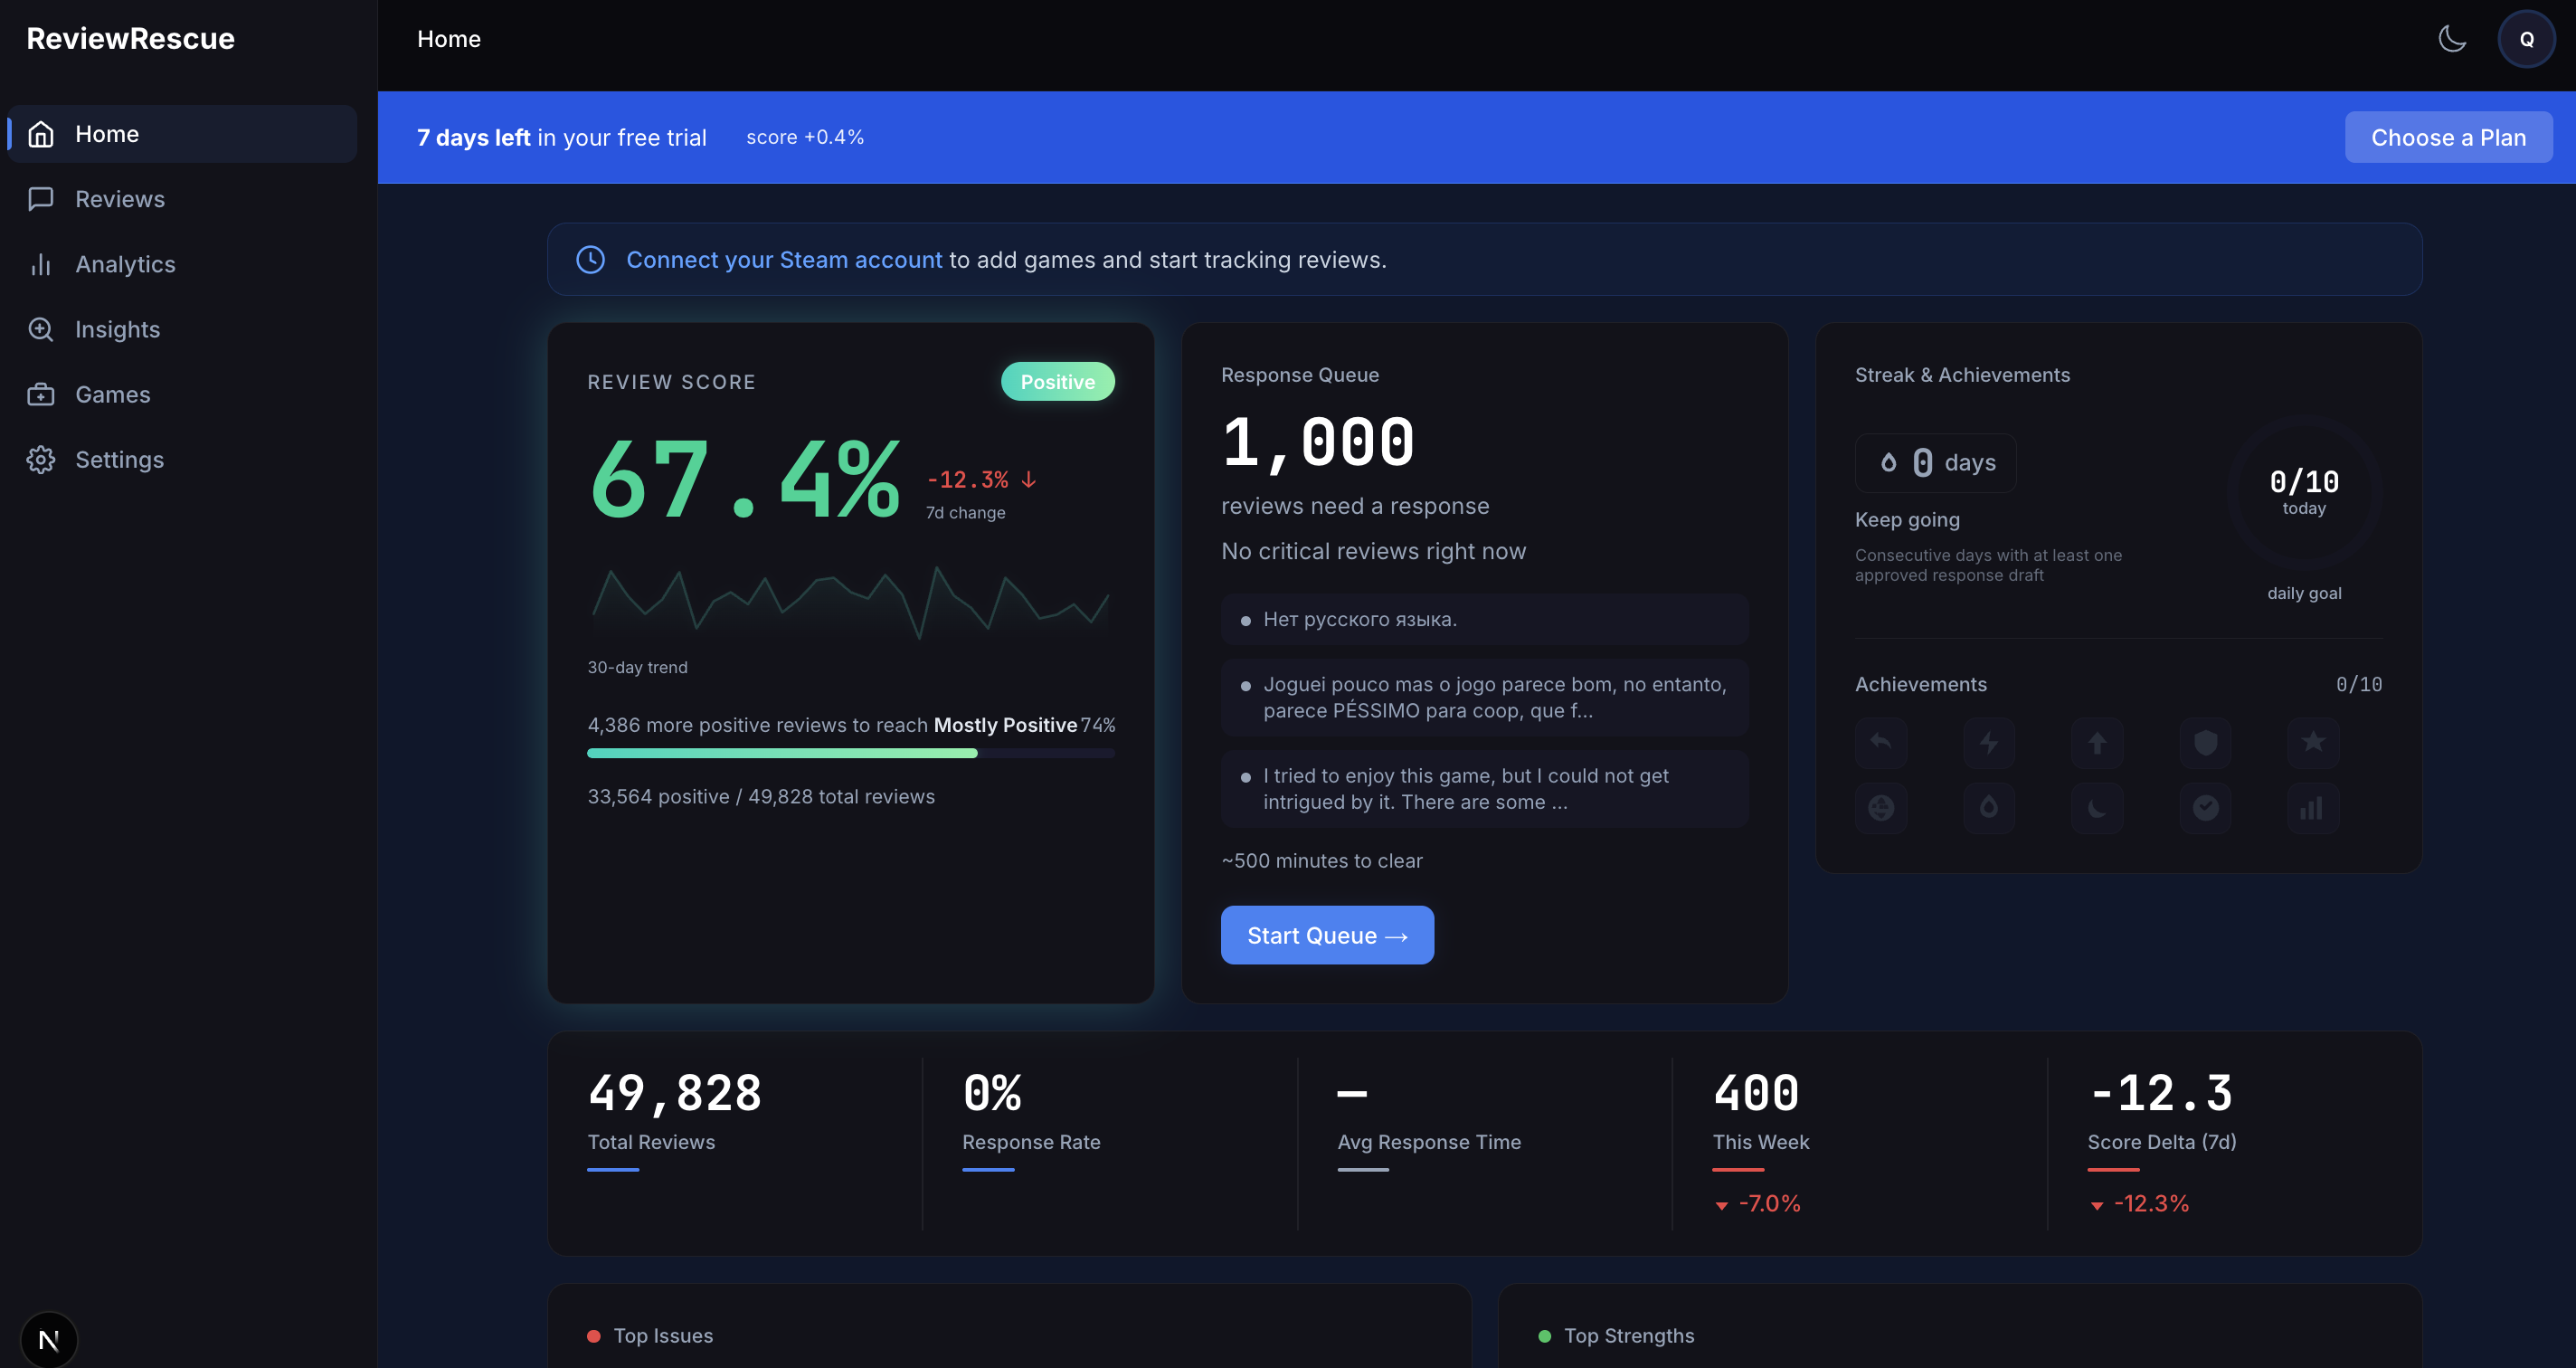This screenshot has width=2576, height=1368.
Task: Toggle dark mode with moon icon
Action: tap(2452, 39)
